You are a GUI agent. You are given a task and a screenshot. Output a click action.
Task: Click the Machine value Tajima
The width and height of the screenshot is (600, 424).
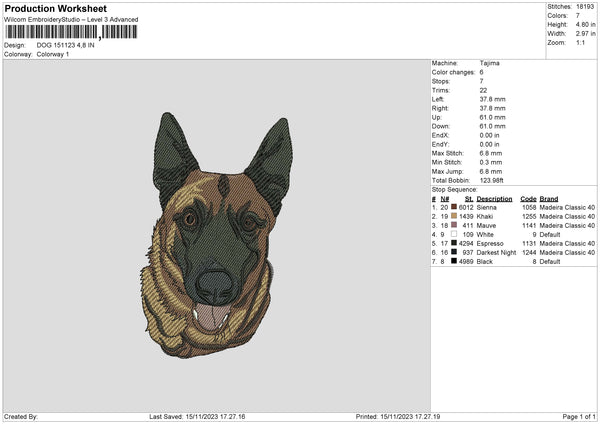click(x=490, y=63)
